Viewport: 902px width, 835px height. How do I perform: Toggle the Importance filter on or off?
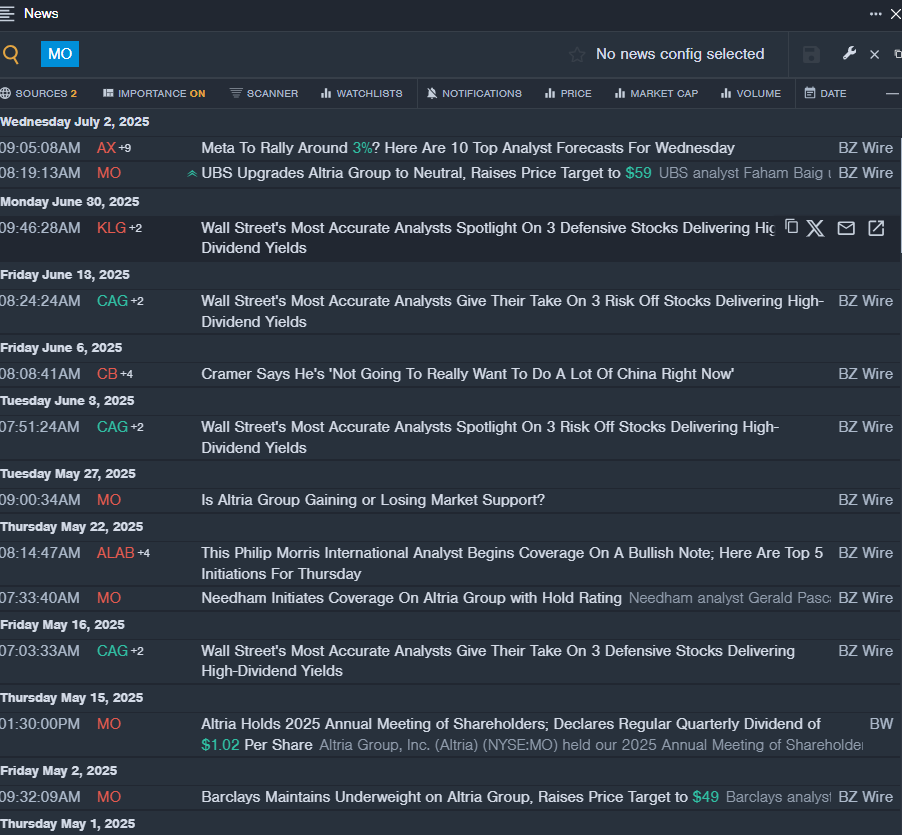click(x=154, y=94)
